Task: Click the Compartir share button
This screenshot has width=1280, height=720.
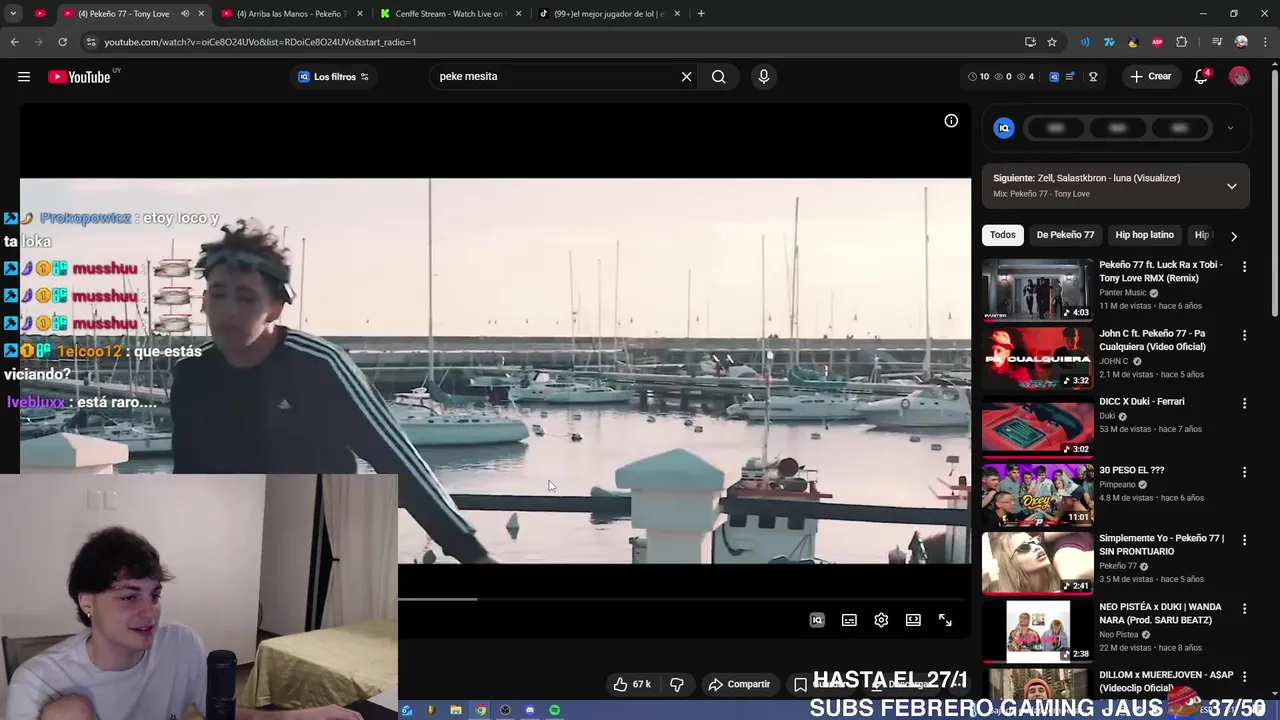Action: click(739, 684)
